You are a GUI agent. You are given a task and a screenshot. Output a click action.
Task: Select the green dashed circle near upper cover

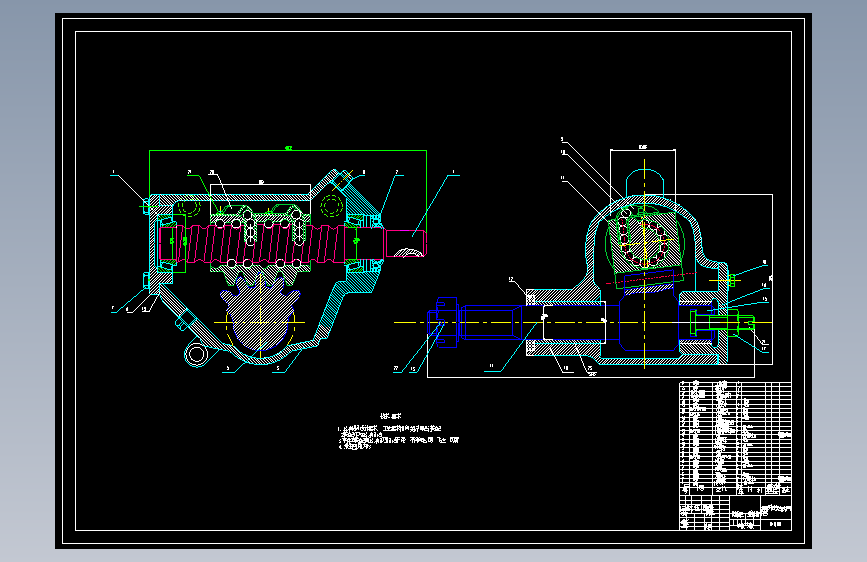332,206
